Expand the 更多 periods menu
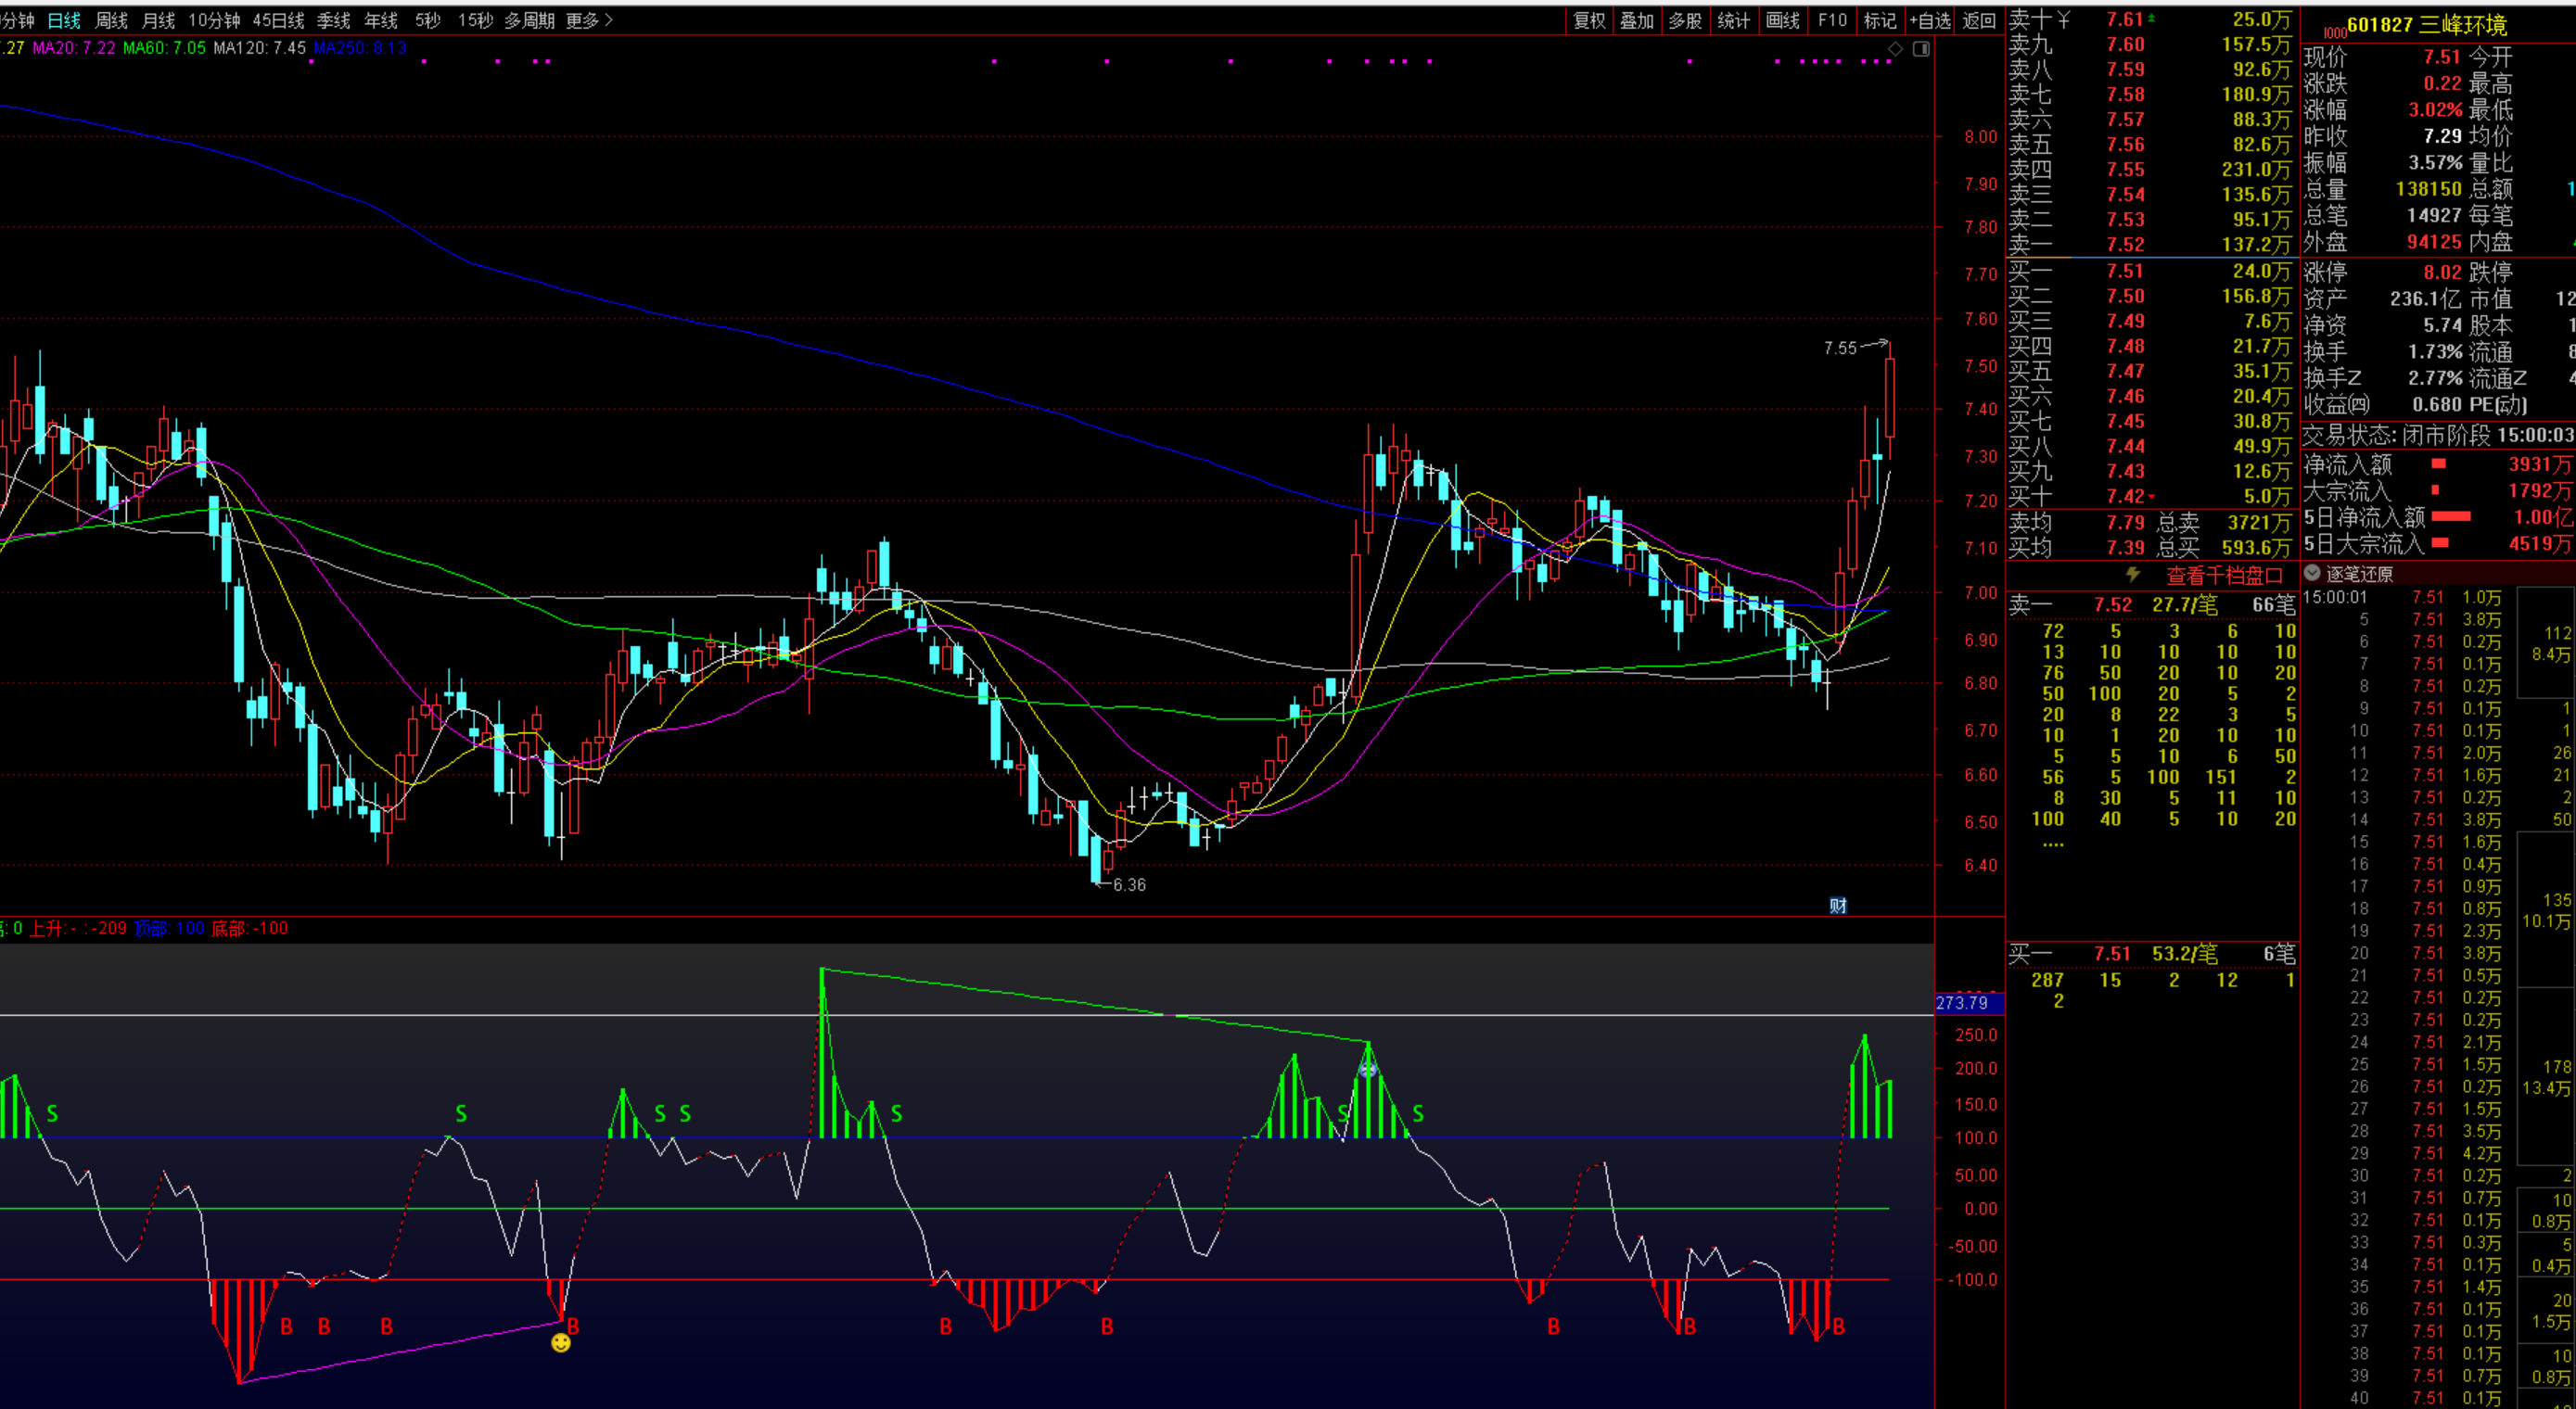Image resolution: width=2576 pixels, height=1409 pixels. click(x=588, y=20)
